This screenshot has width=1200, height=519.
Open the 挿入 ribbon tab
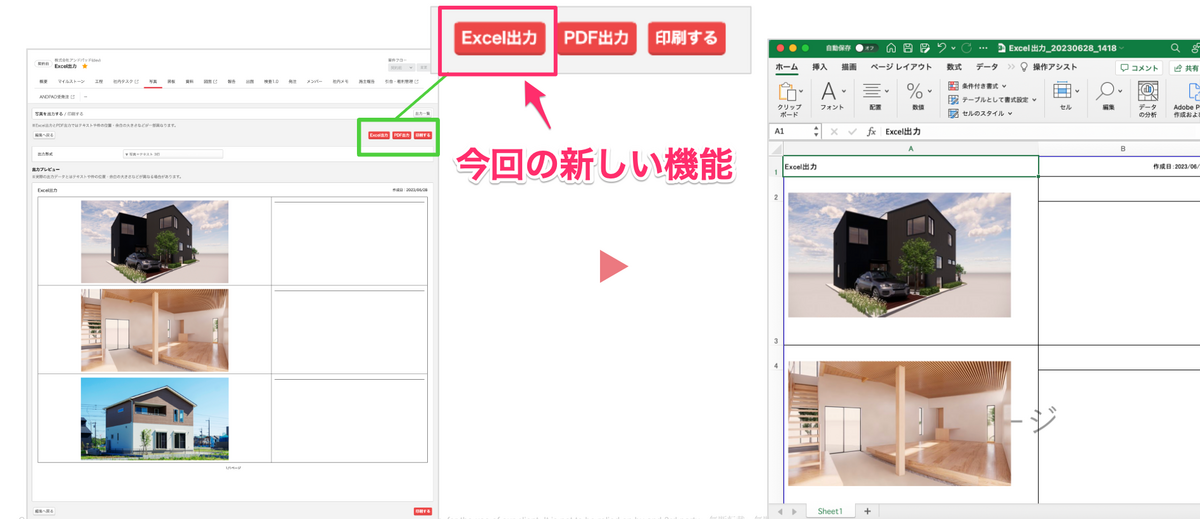[x=820, y=67]
